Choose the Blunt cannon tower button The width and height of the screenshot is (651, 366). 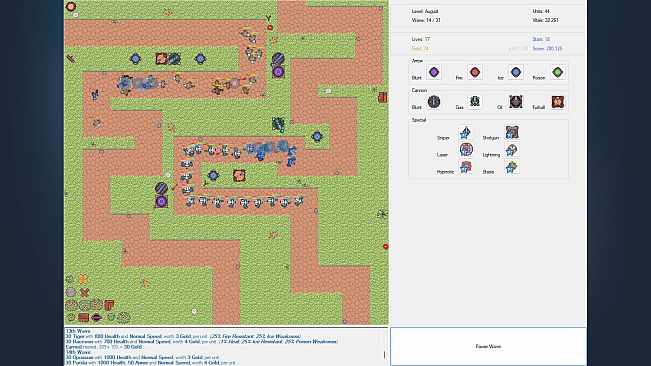(433, 102)
